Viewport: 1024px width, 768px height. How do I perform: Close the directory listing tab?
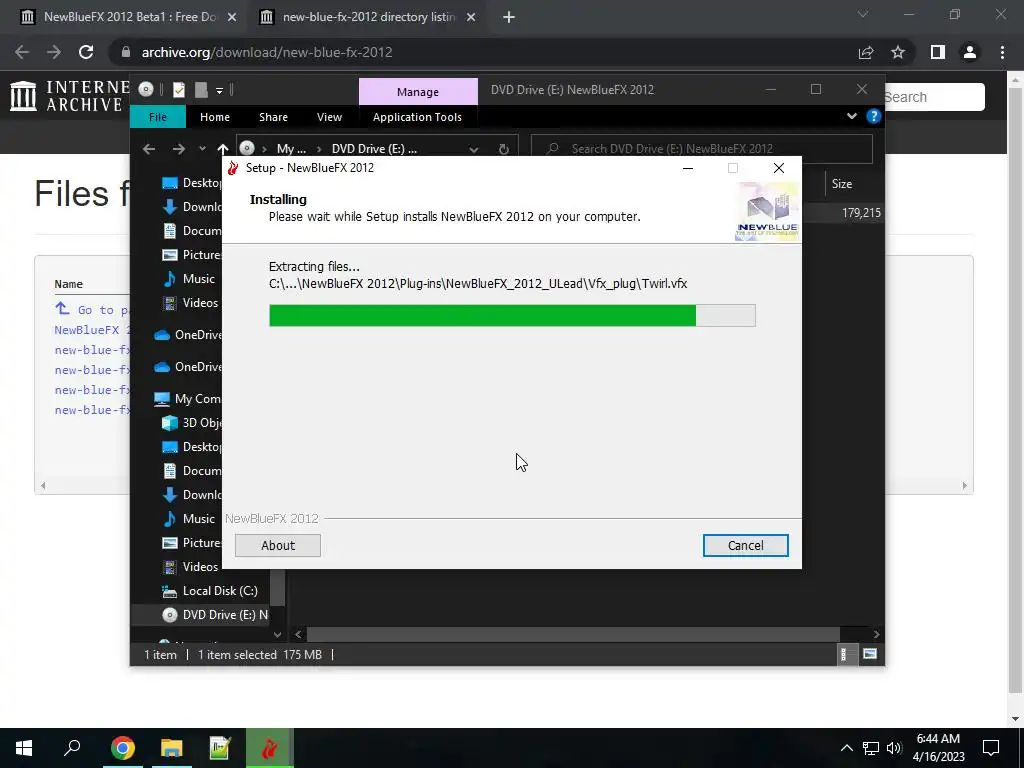(471, 18)
